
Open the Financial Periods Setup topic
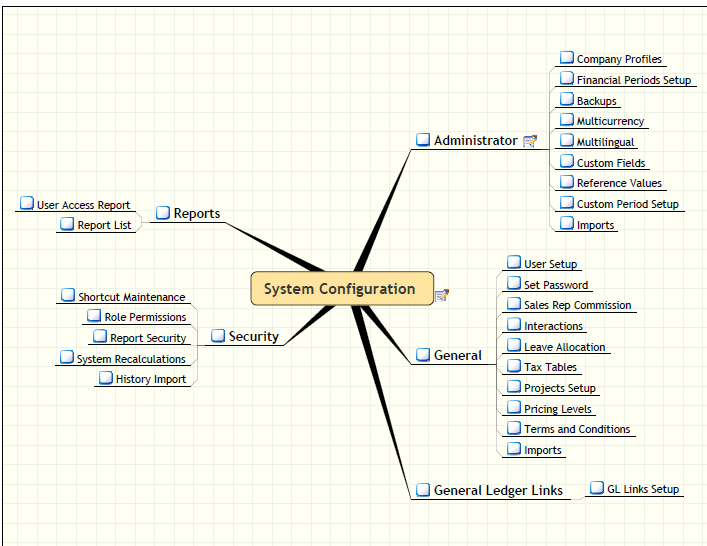[633, 80]
